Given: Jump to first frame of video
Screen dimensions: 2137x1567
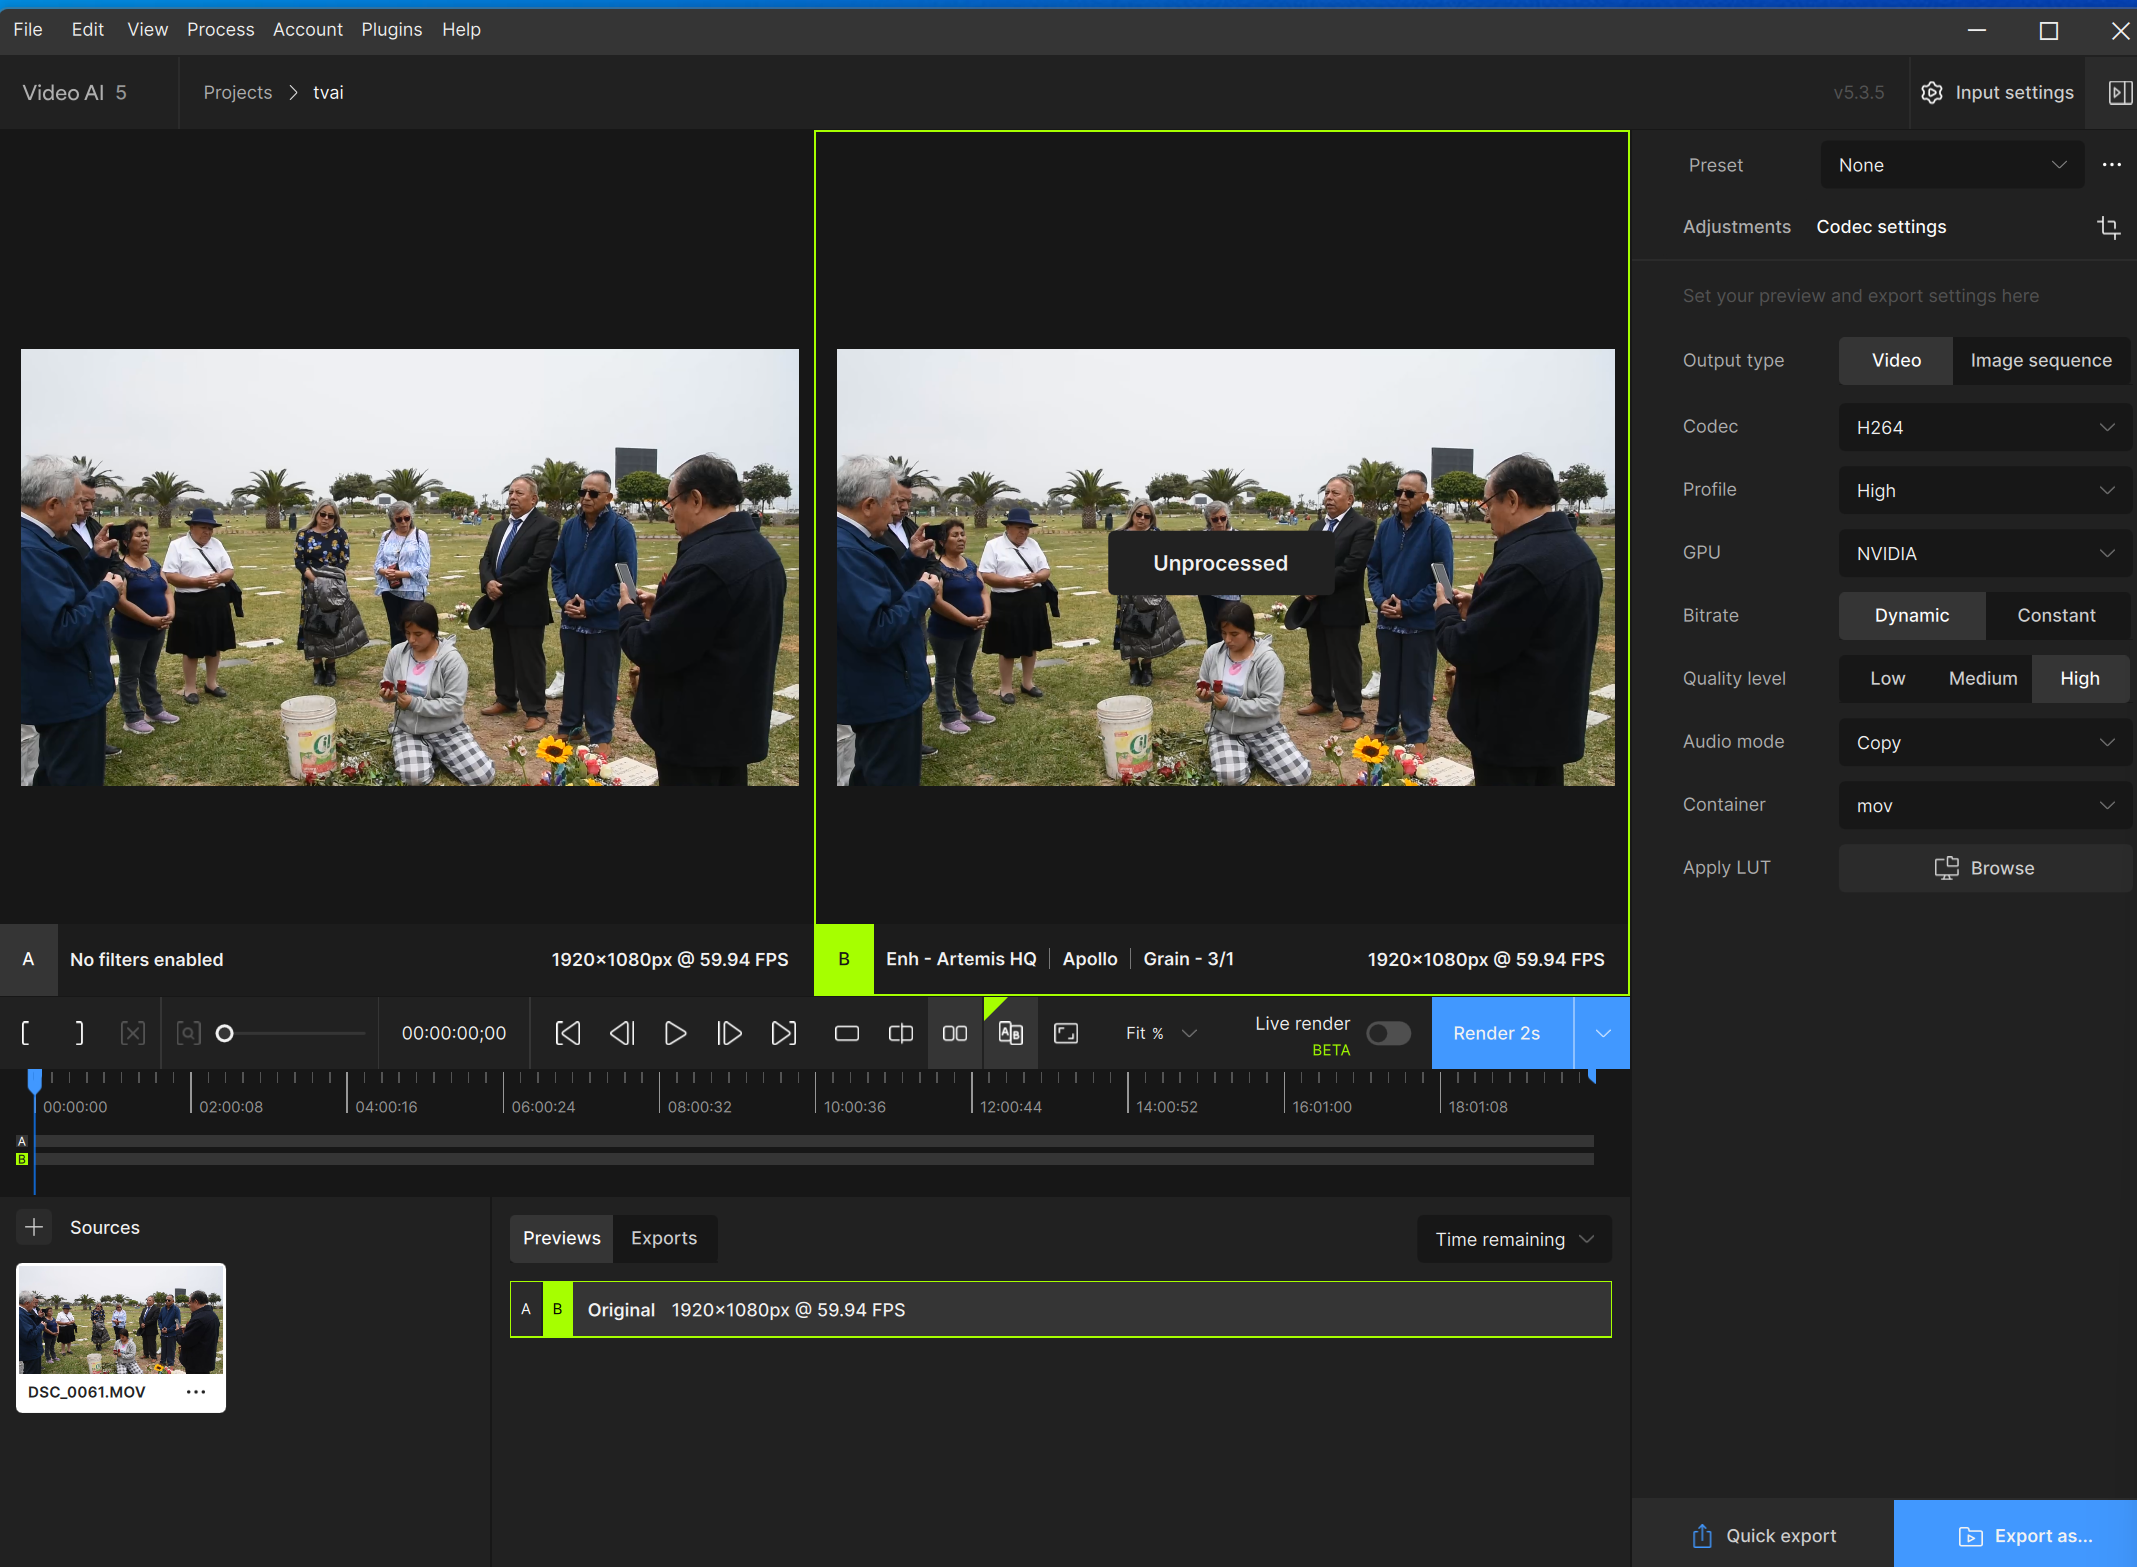Looking at the screenshot, I should click(x=567, y=1033).
